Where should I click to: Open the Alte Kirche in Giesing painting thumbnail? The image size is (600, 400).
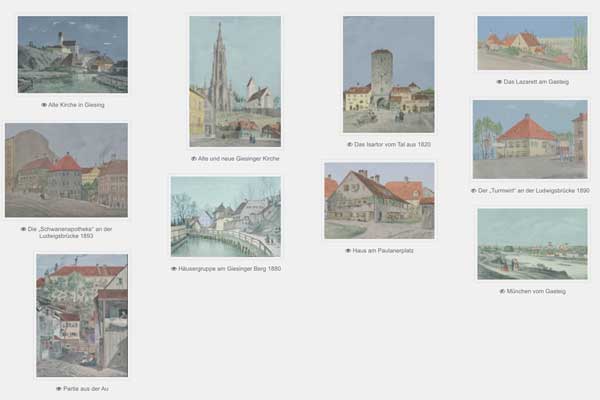click(x=73, y=54)
